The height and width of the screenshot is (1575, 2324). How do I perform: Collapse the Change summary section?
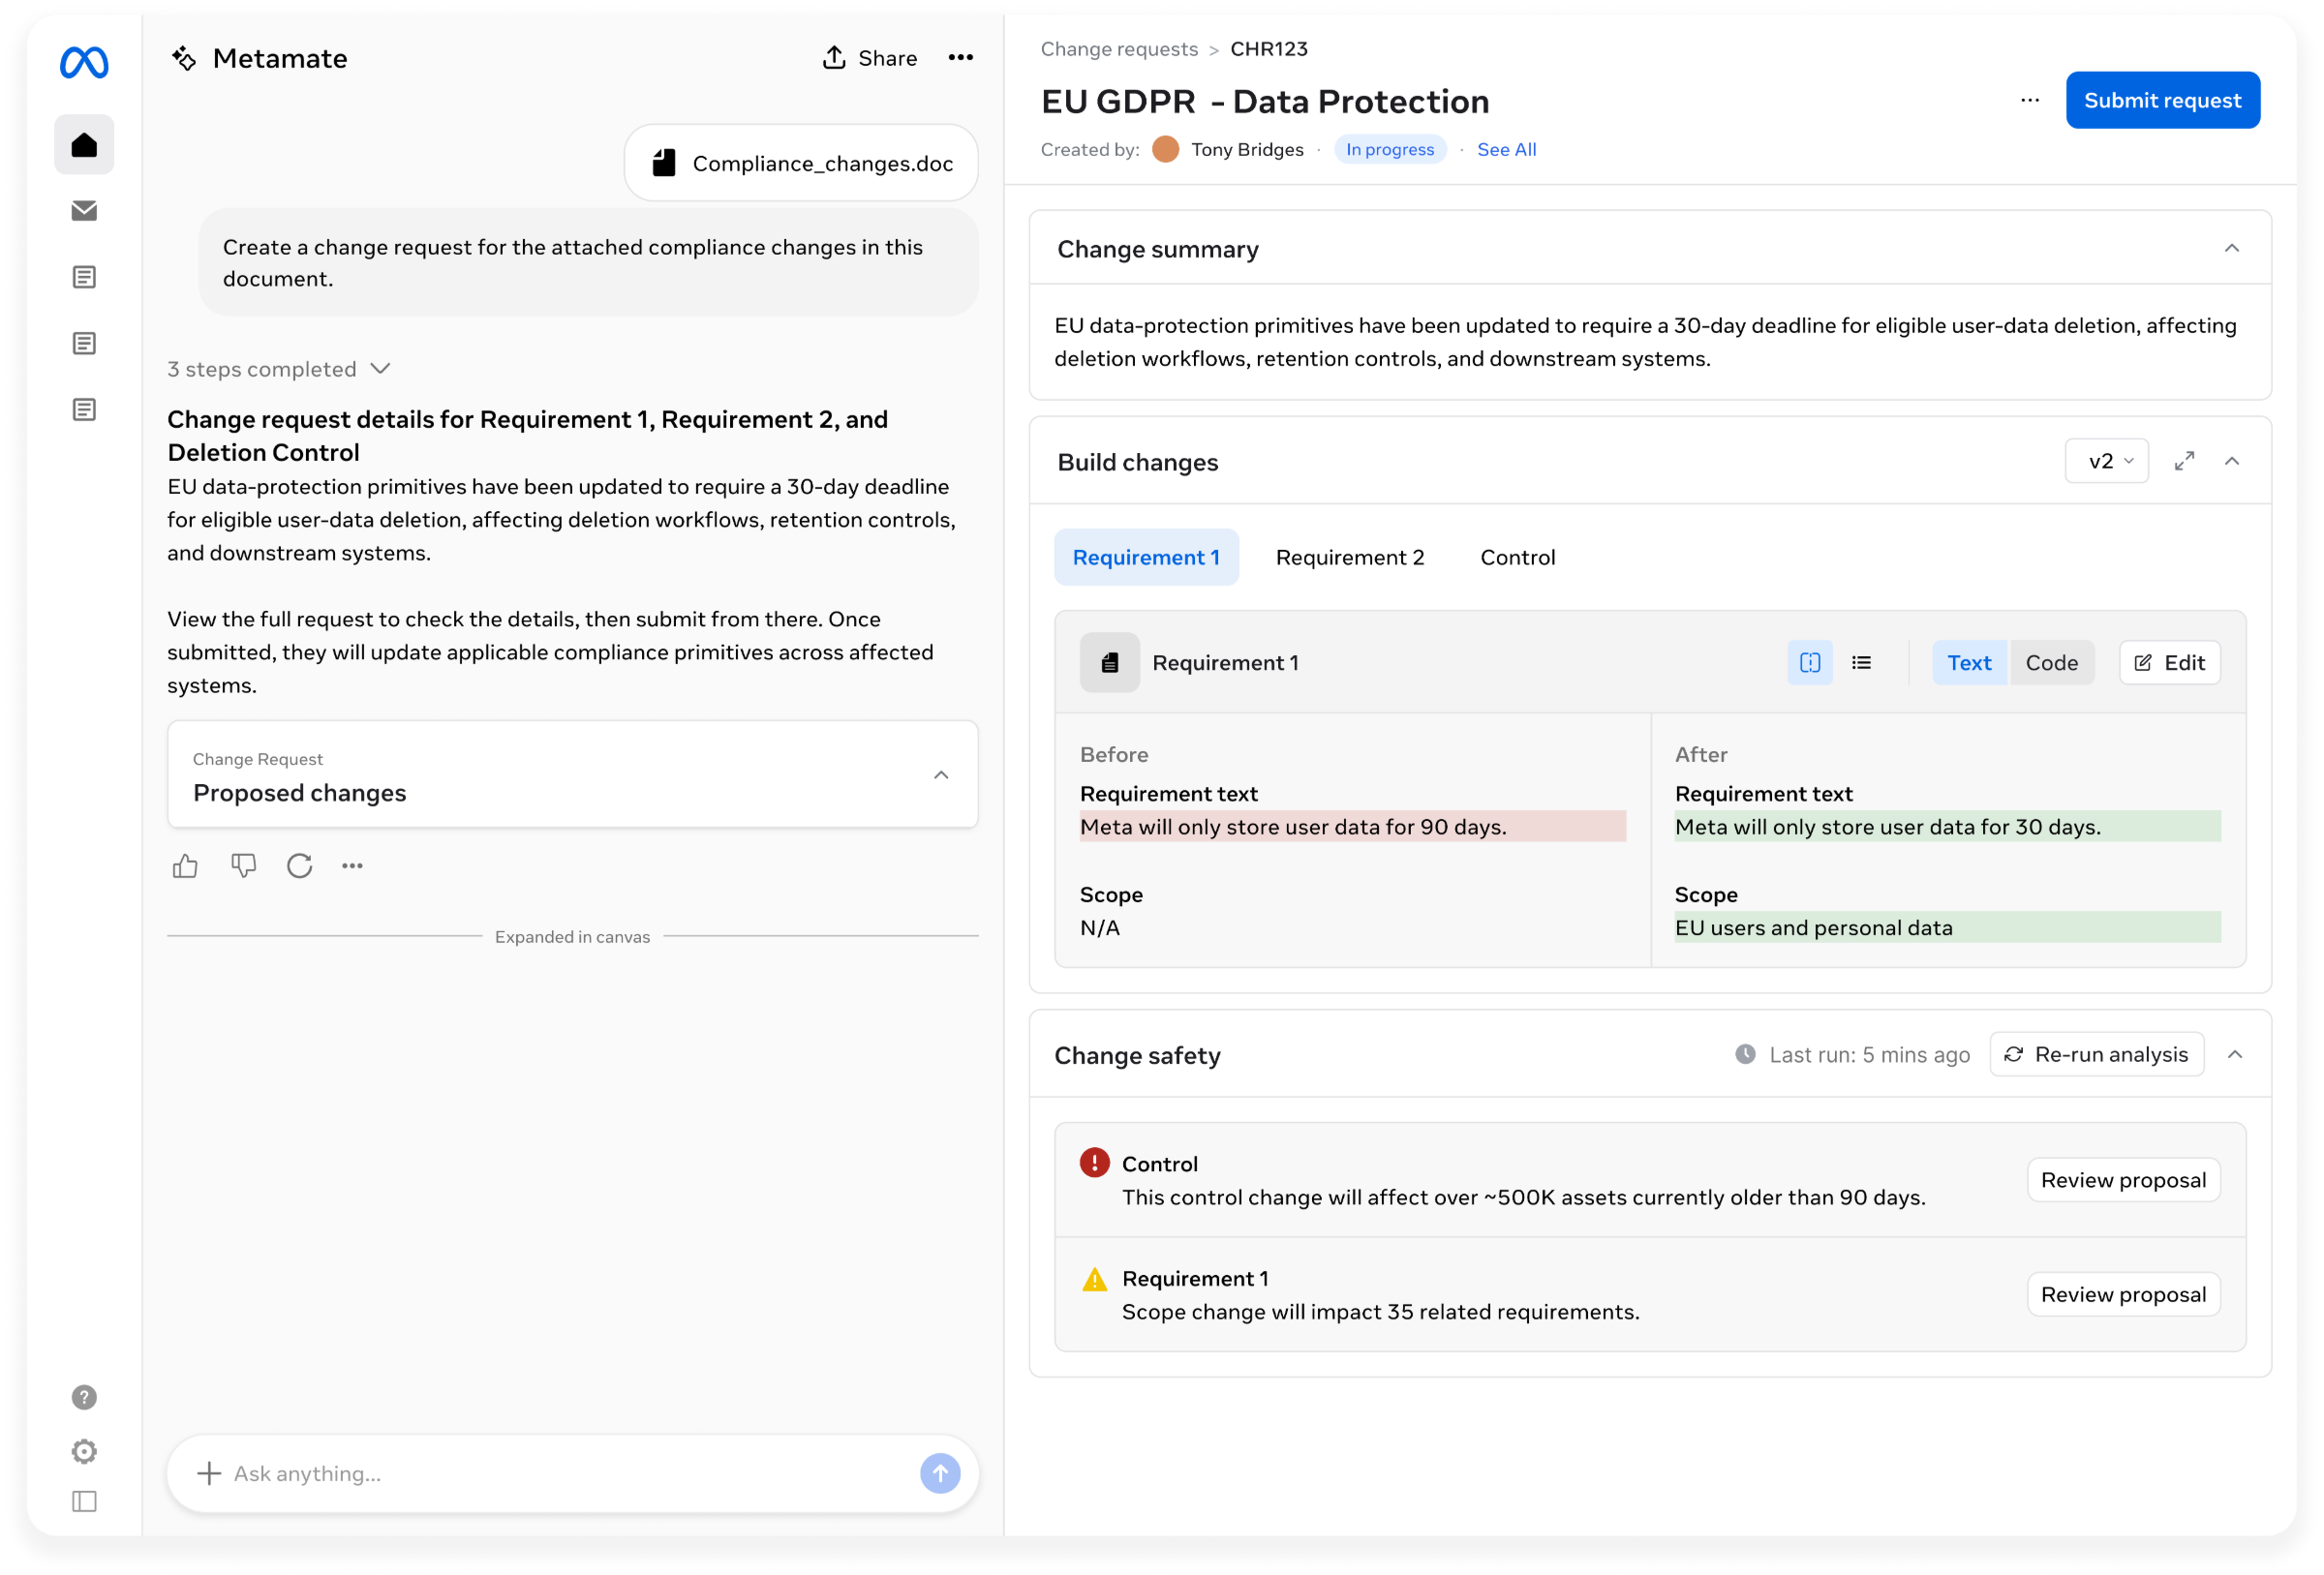[2231, 248]
